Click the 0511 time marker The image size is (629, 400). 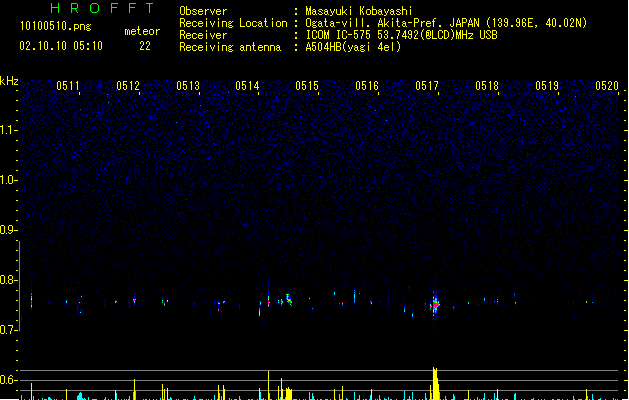[x=68, y=86]
